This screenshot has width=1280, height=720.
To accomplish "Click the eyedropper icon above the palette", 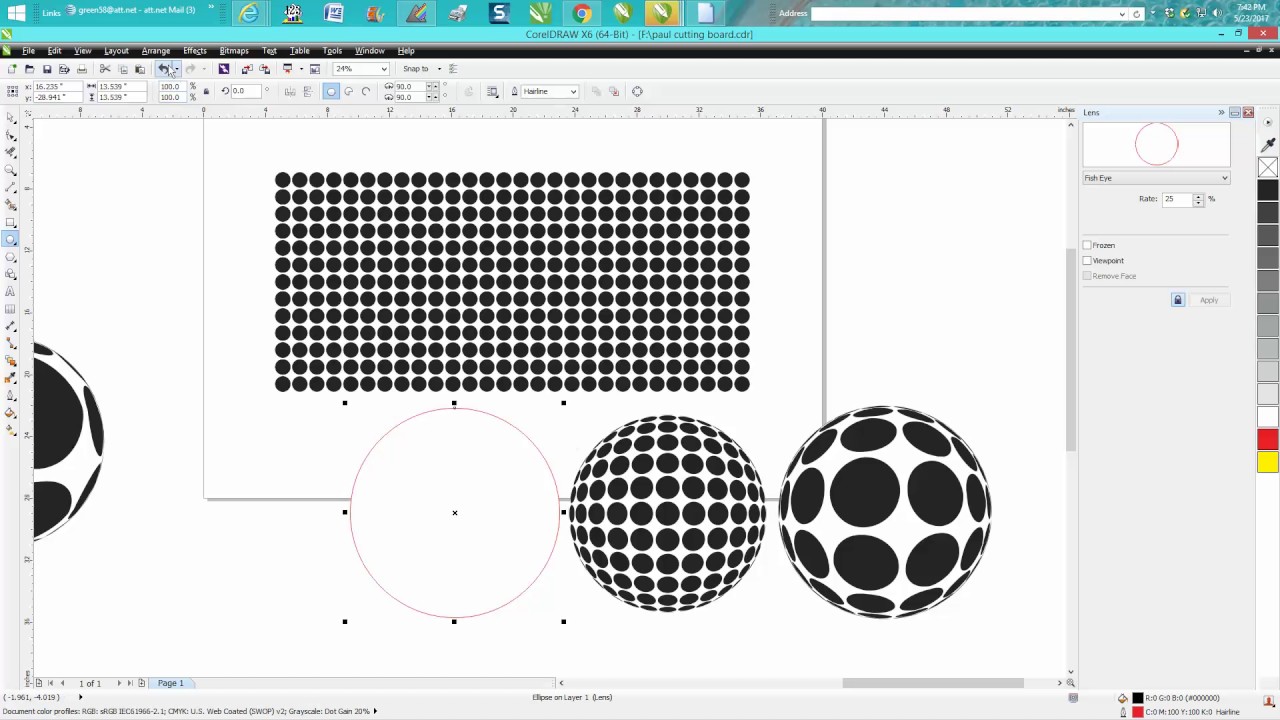I will [x=1268, y=146].
